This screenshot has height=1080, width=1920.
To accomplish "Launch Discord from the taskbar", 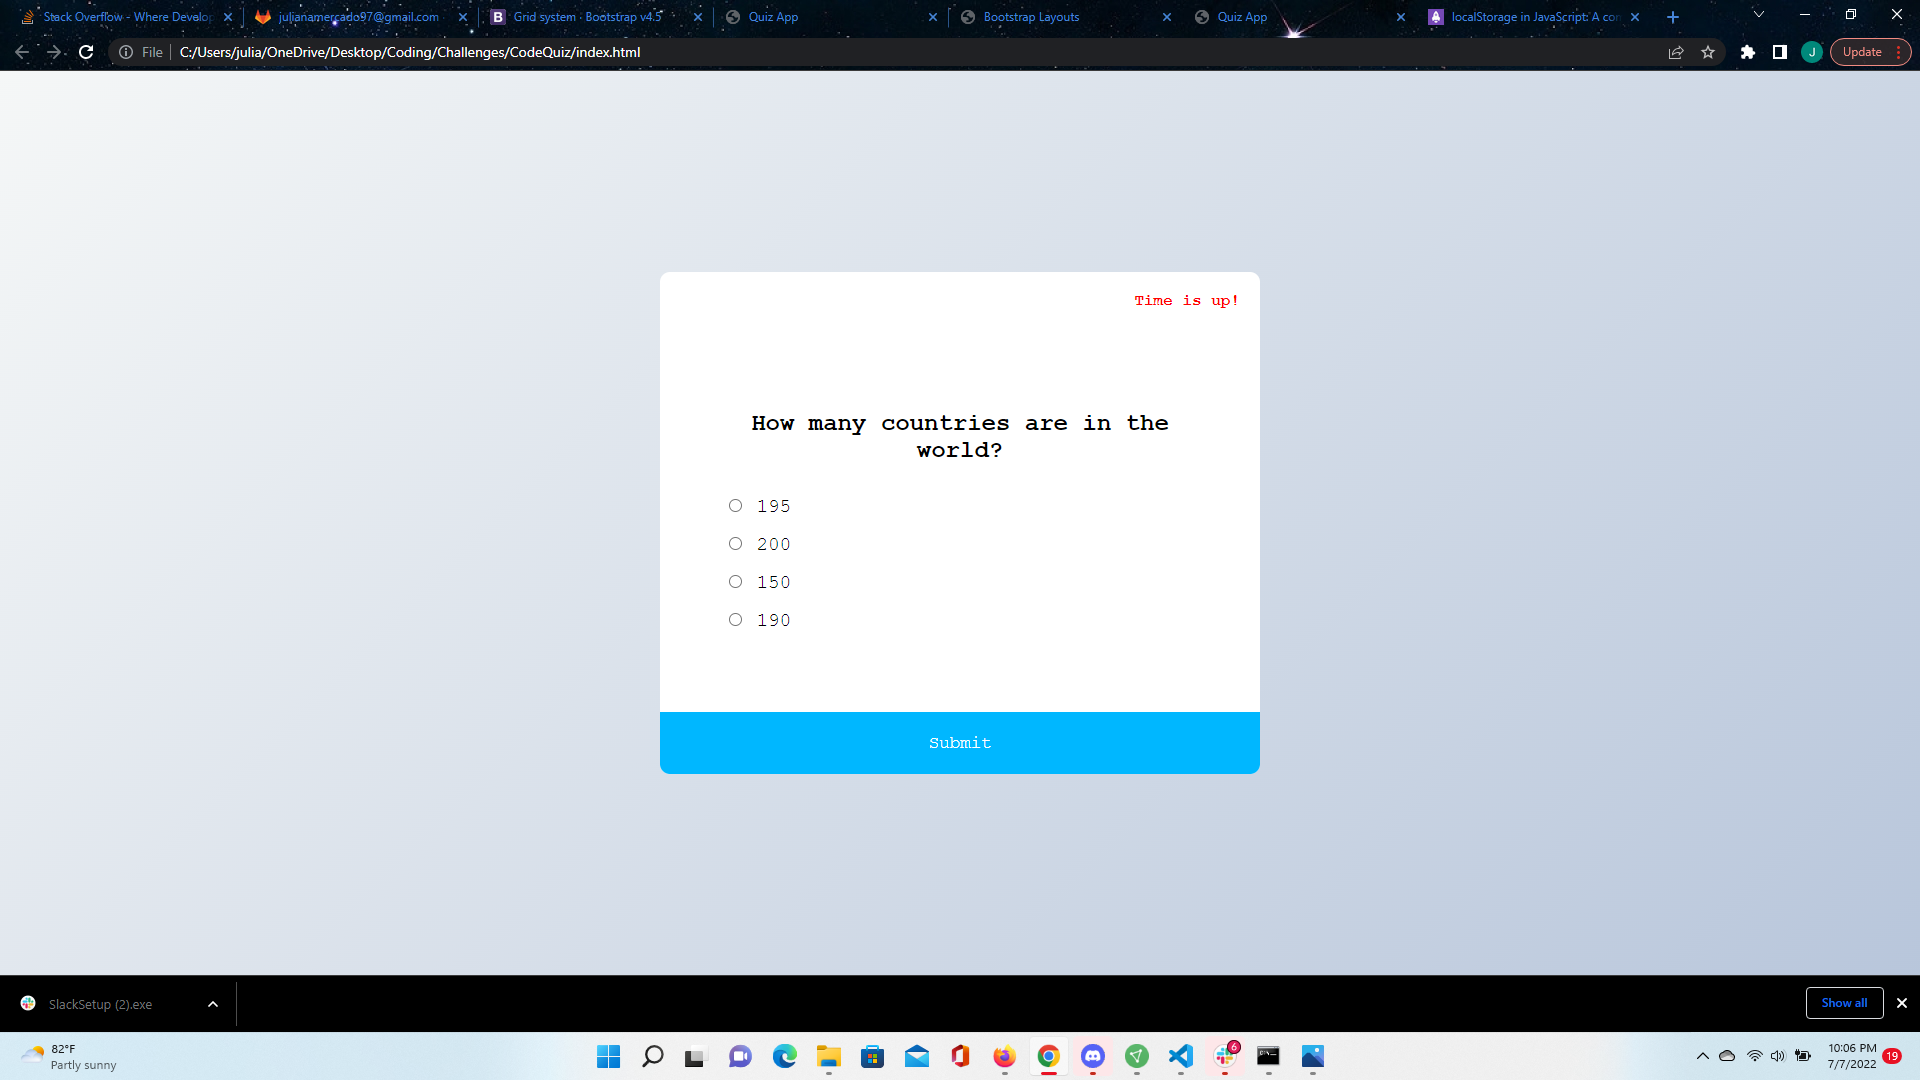I will point(1092,1057).
